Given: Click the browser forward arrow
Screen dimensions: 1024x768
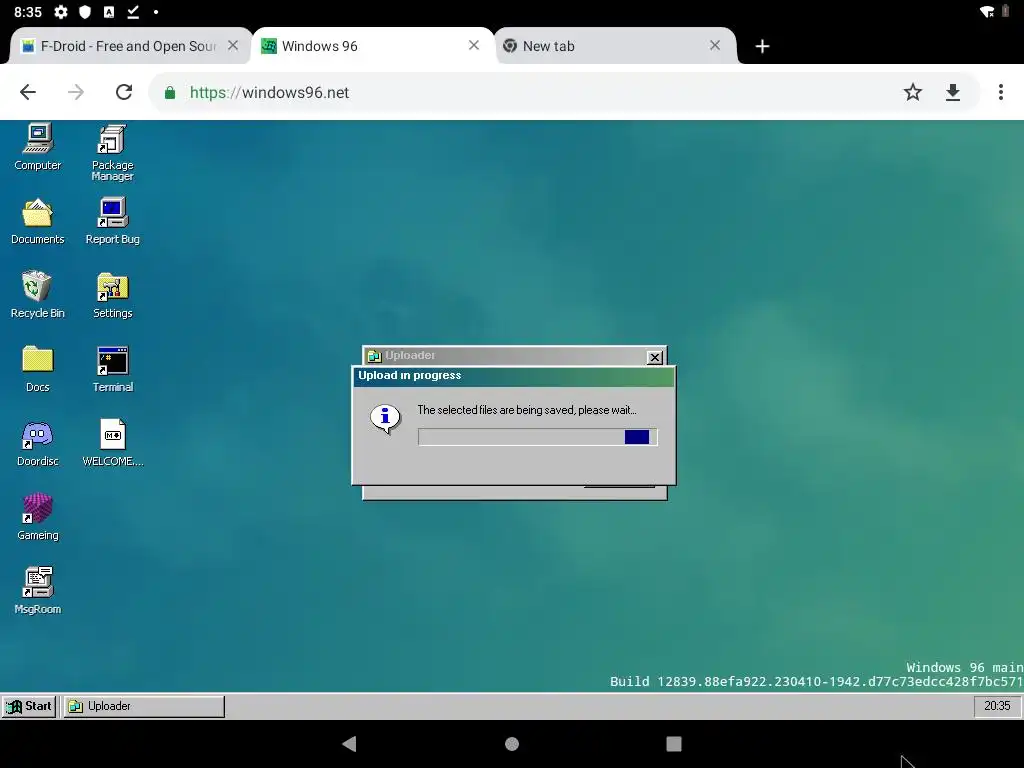Looking at the screenshot, I should (x=76, y=92).
